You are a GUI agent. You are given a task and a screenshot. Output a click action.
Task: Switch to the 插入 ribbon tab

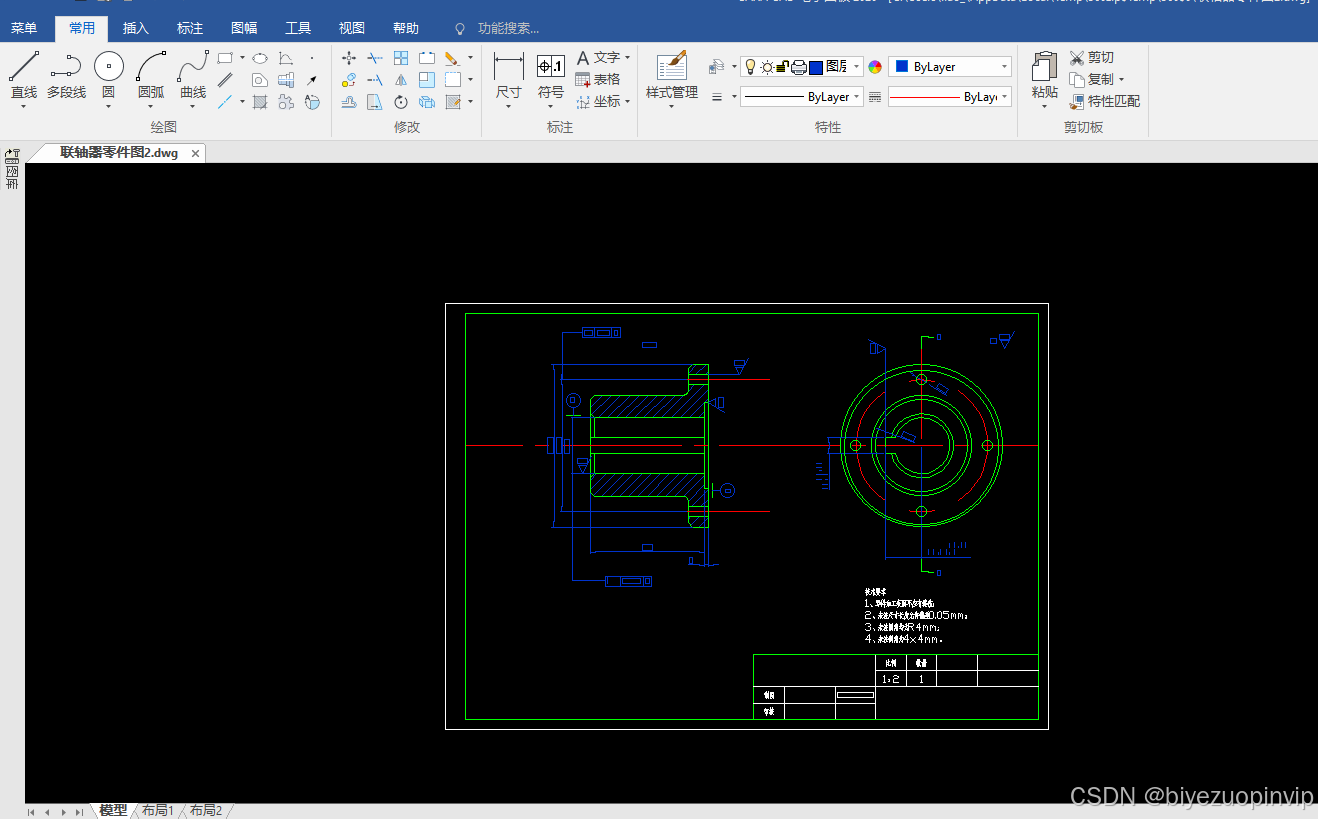point(136,28)
